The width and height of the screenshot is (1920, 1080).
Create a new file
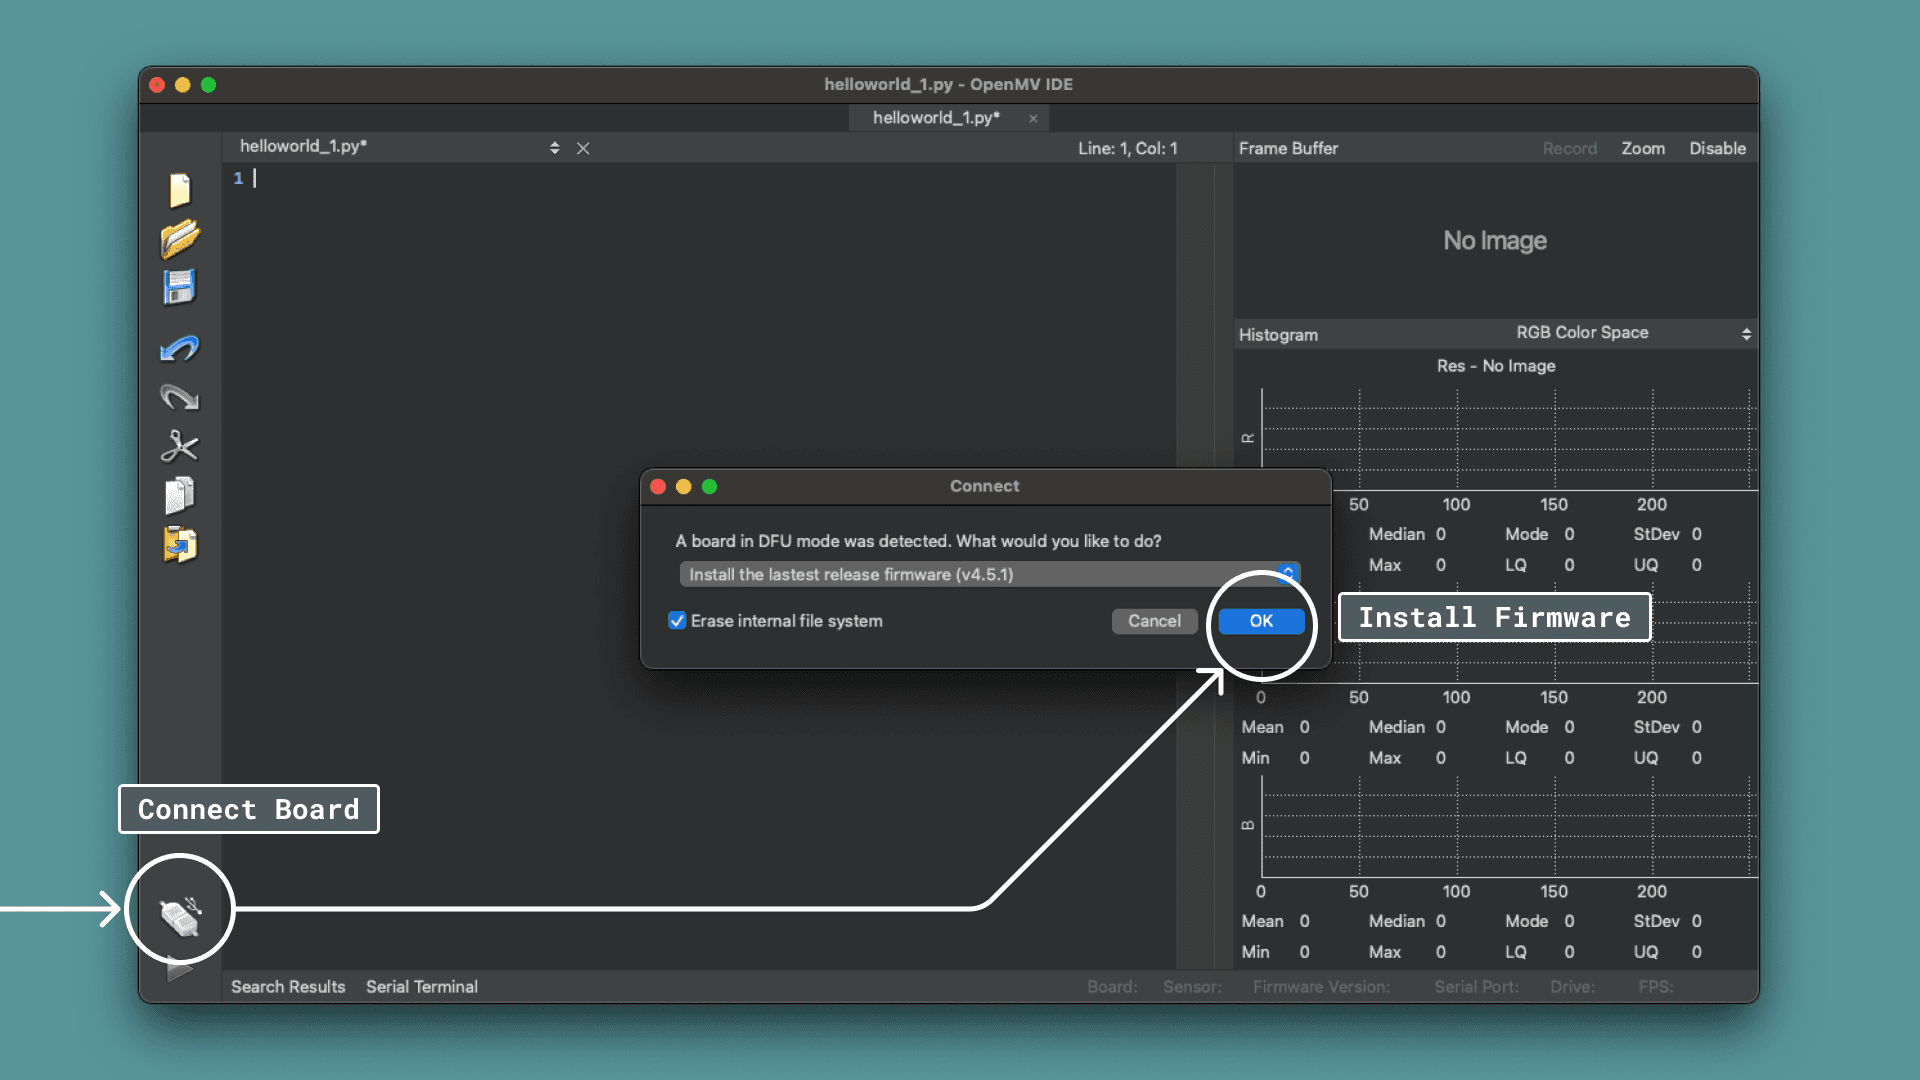[180, 190]
